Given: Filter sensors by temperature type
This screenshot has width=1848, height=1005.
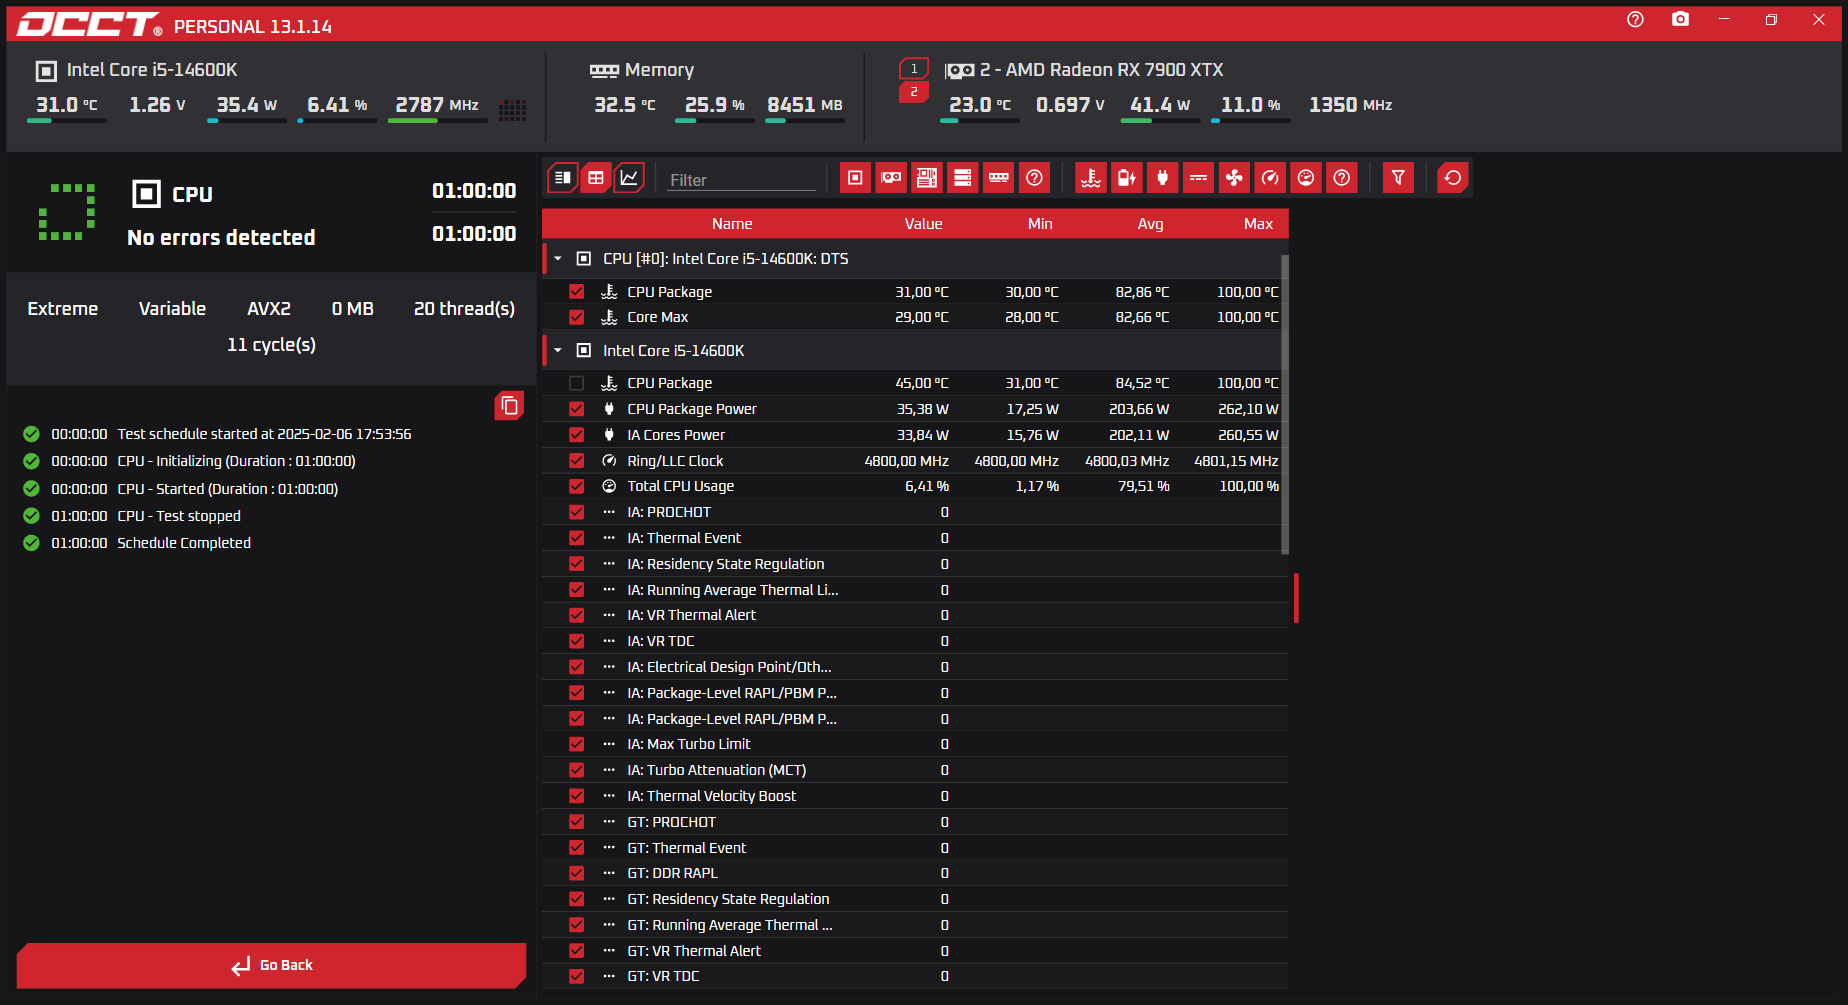Looking at the screenshot, I should (1091, 178).
